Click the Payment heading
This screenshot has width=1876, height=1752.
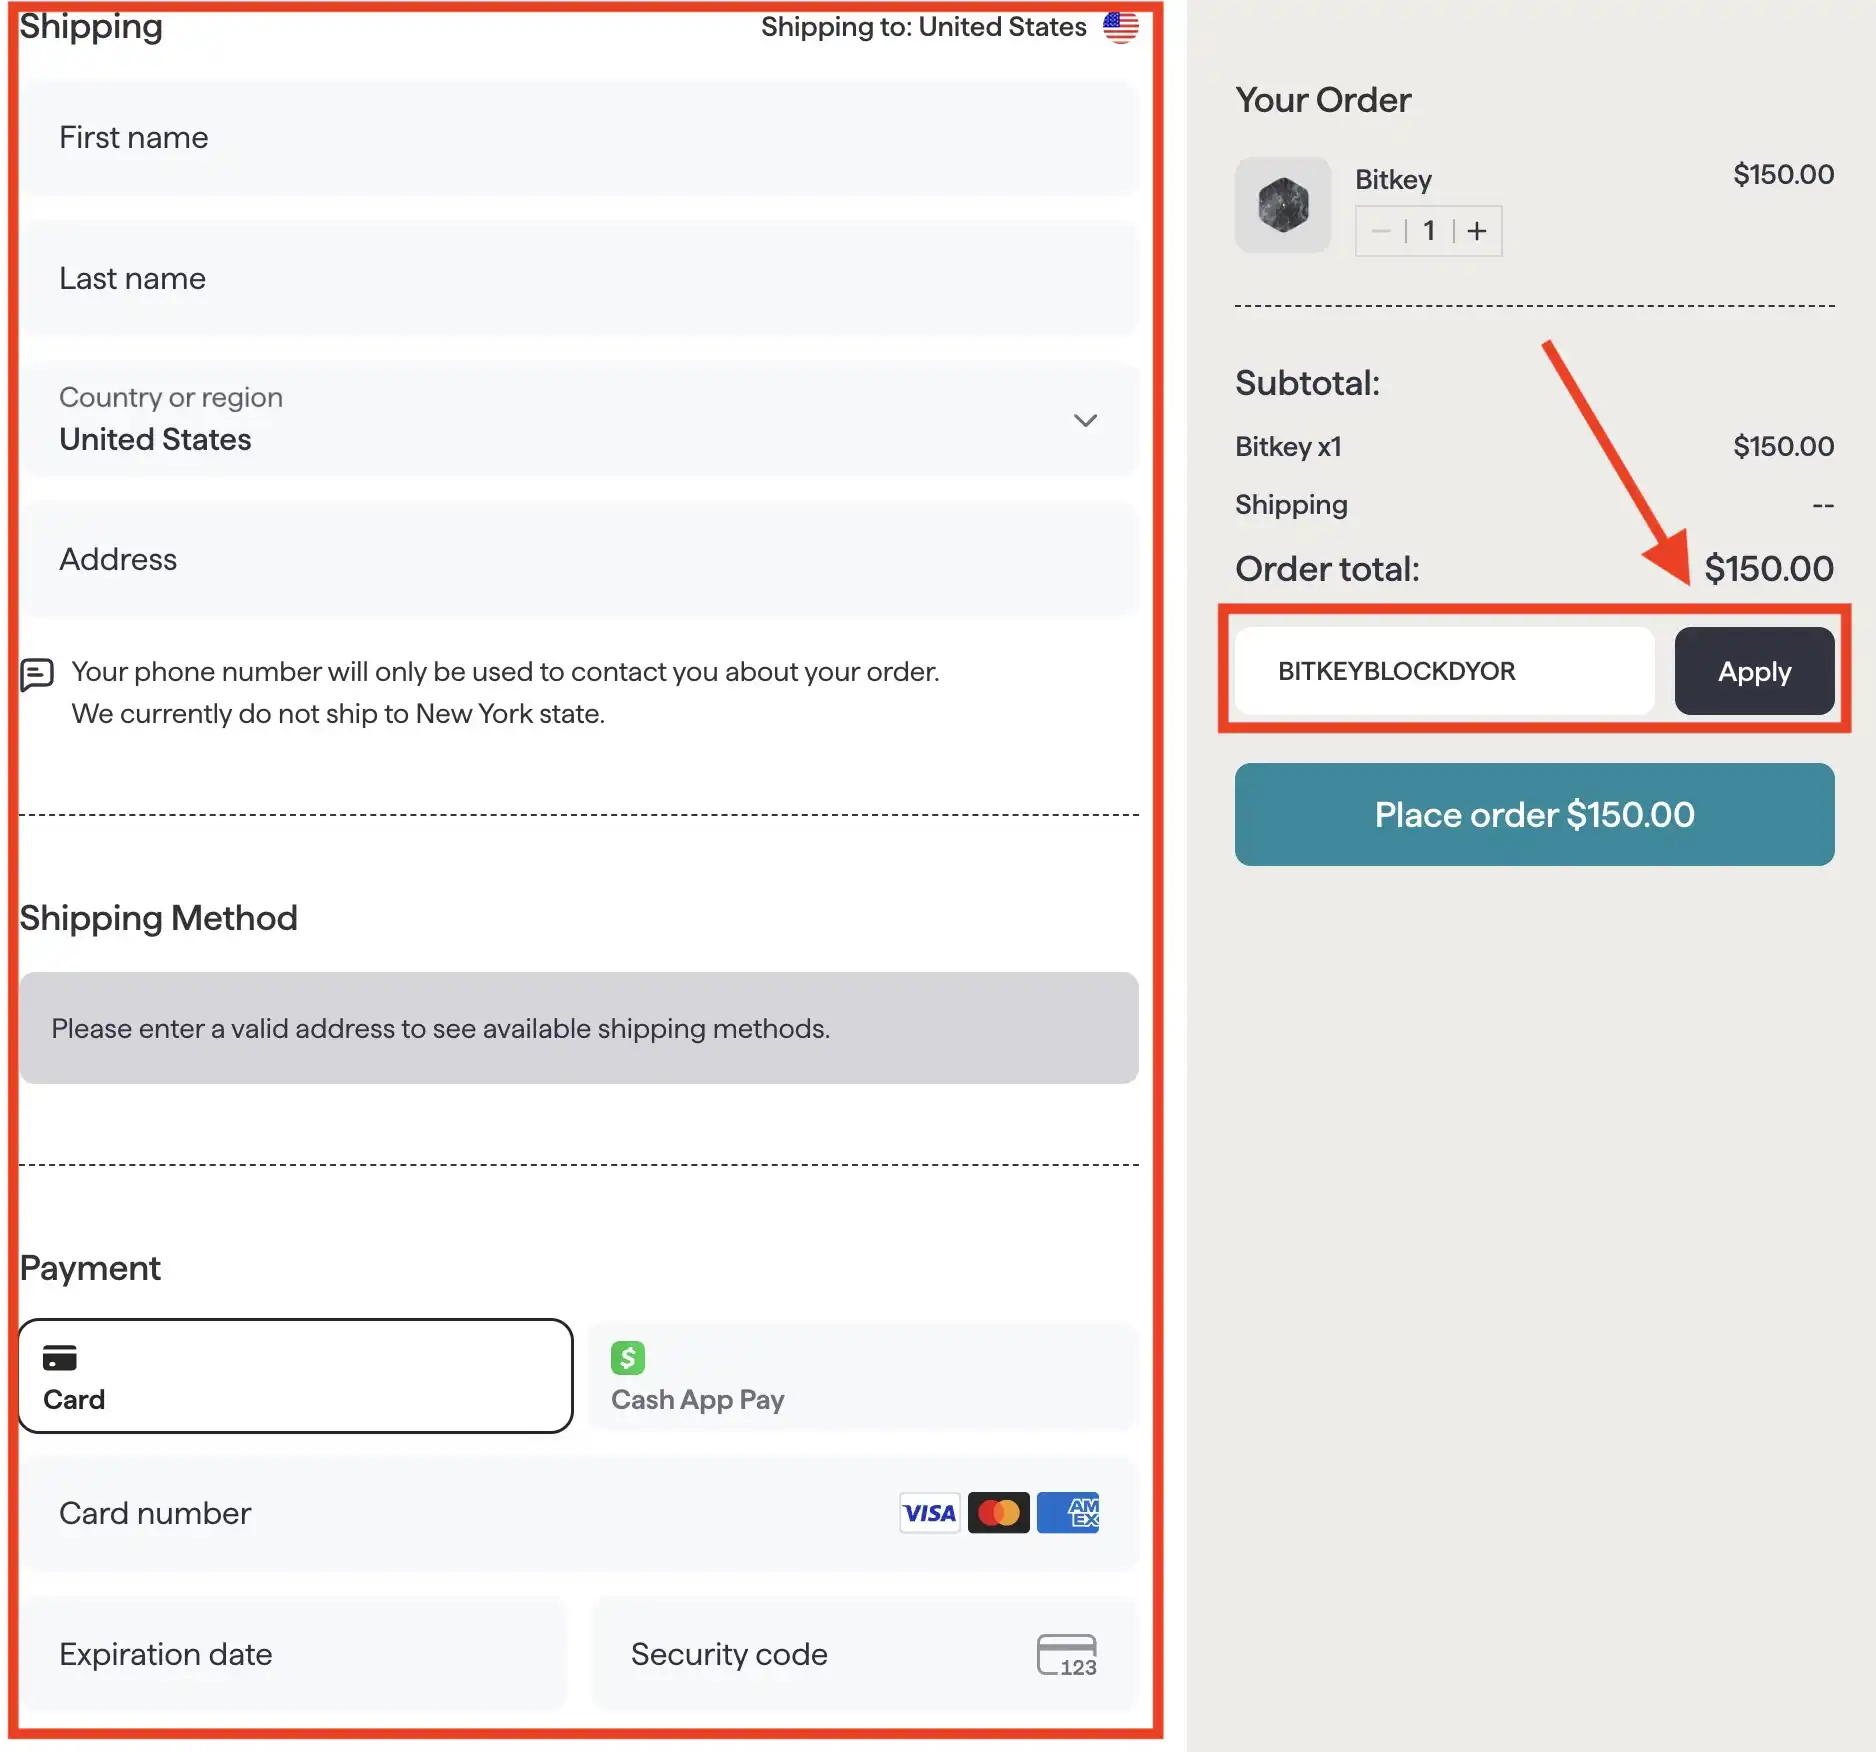point(90,1268)
